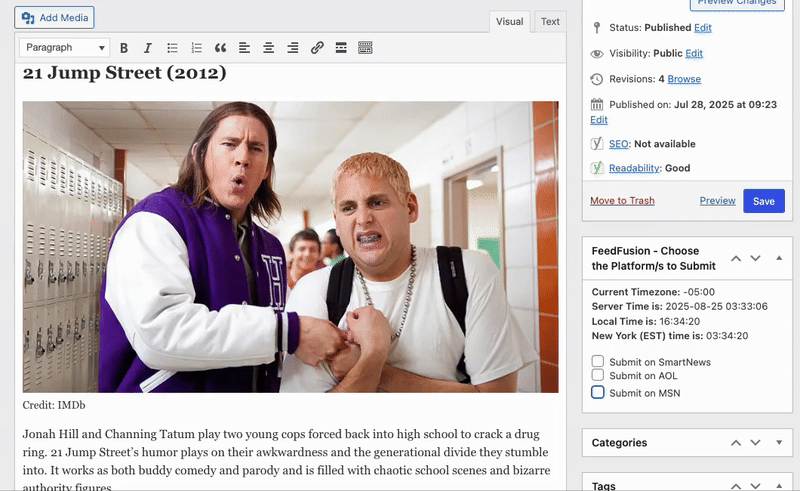
Task: Insert Read More tag
Action: (x=341, y=48)
